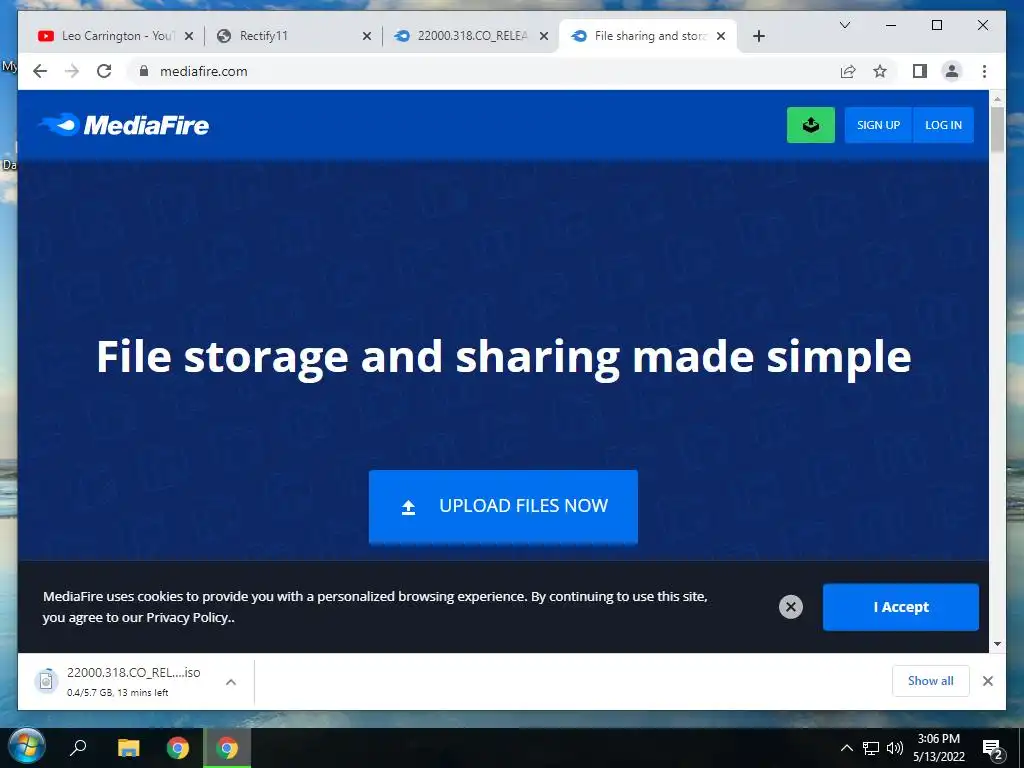
Task: Close the 22000.318.CO_RELEA tab
Action: (x=543, y=36)
